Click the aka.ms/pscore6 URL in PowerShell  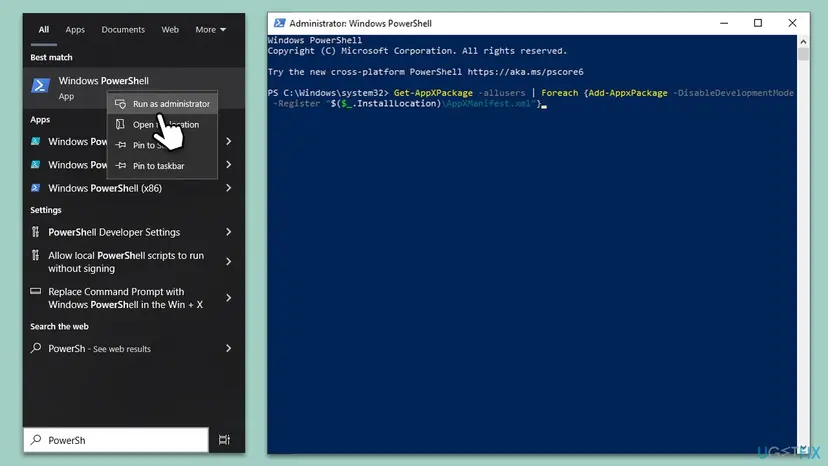point(525,72)
